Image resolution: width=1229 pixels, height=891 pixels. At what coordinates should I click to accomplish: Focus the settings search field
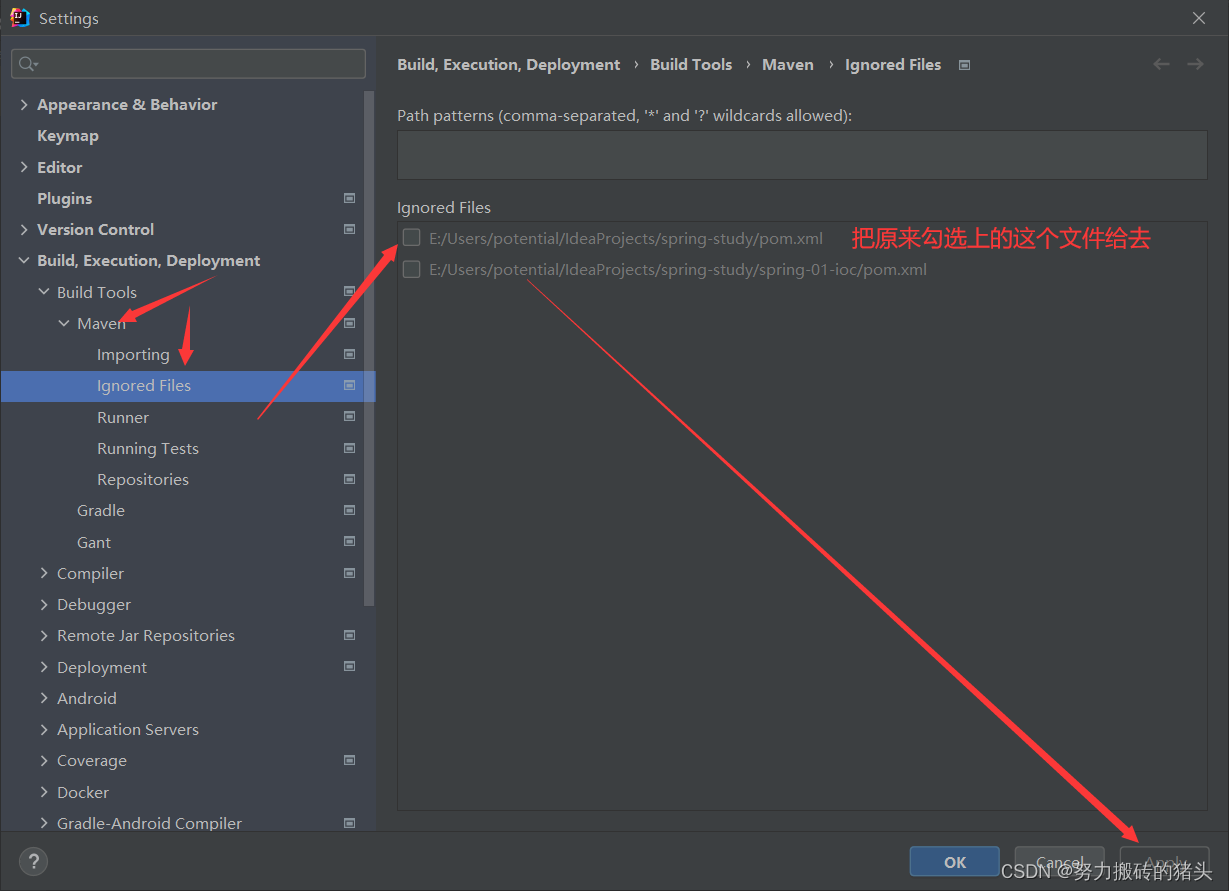(189, 64)
